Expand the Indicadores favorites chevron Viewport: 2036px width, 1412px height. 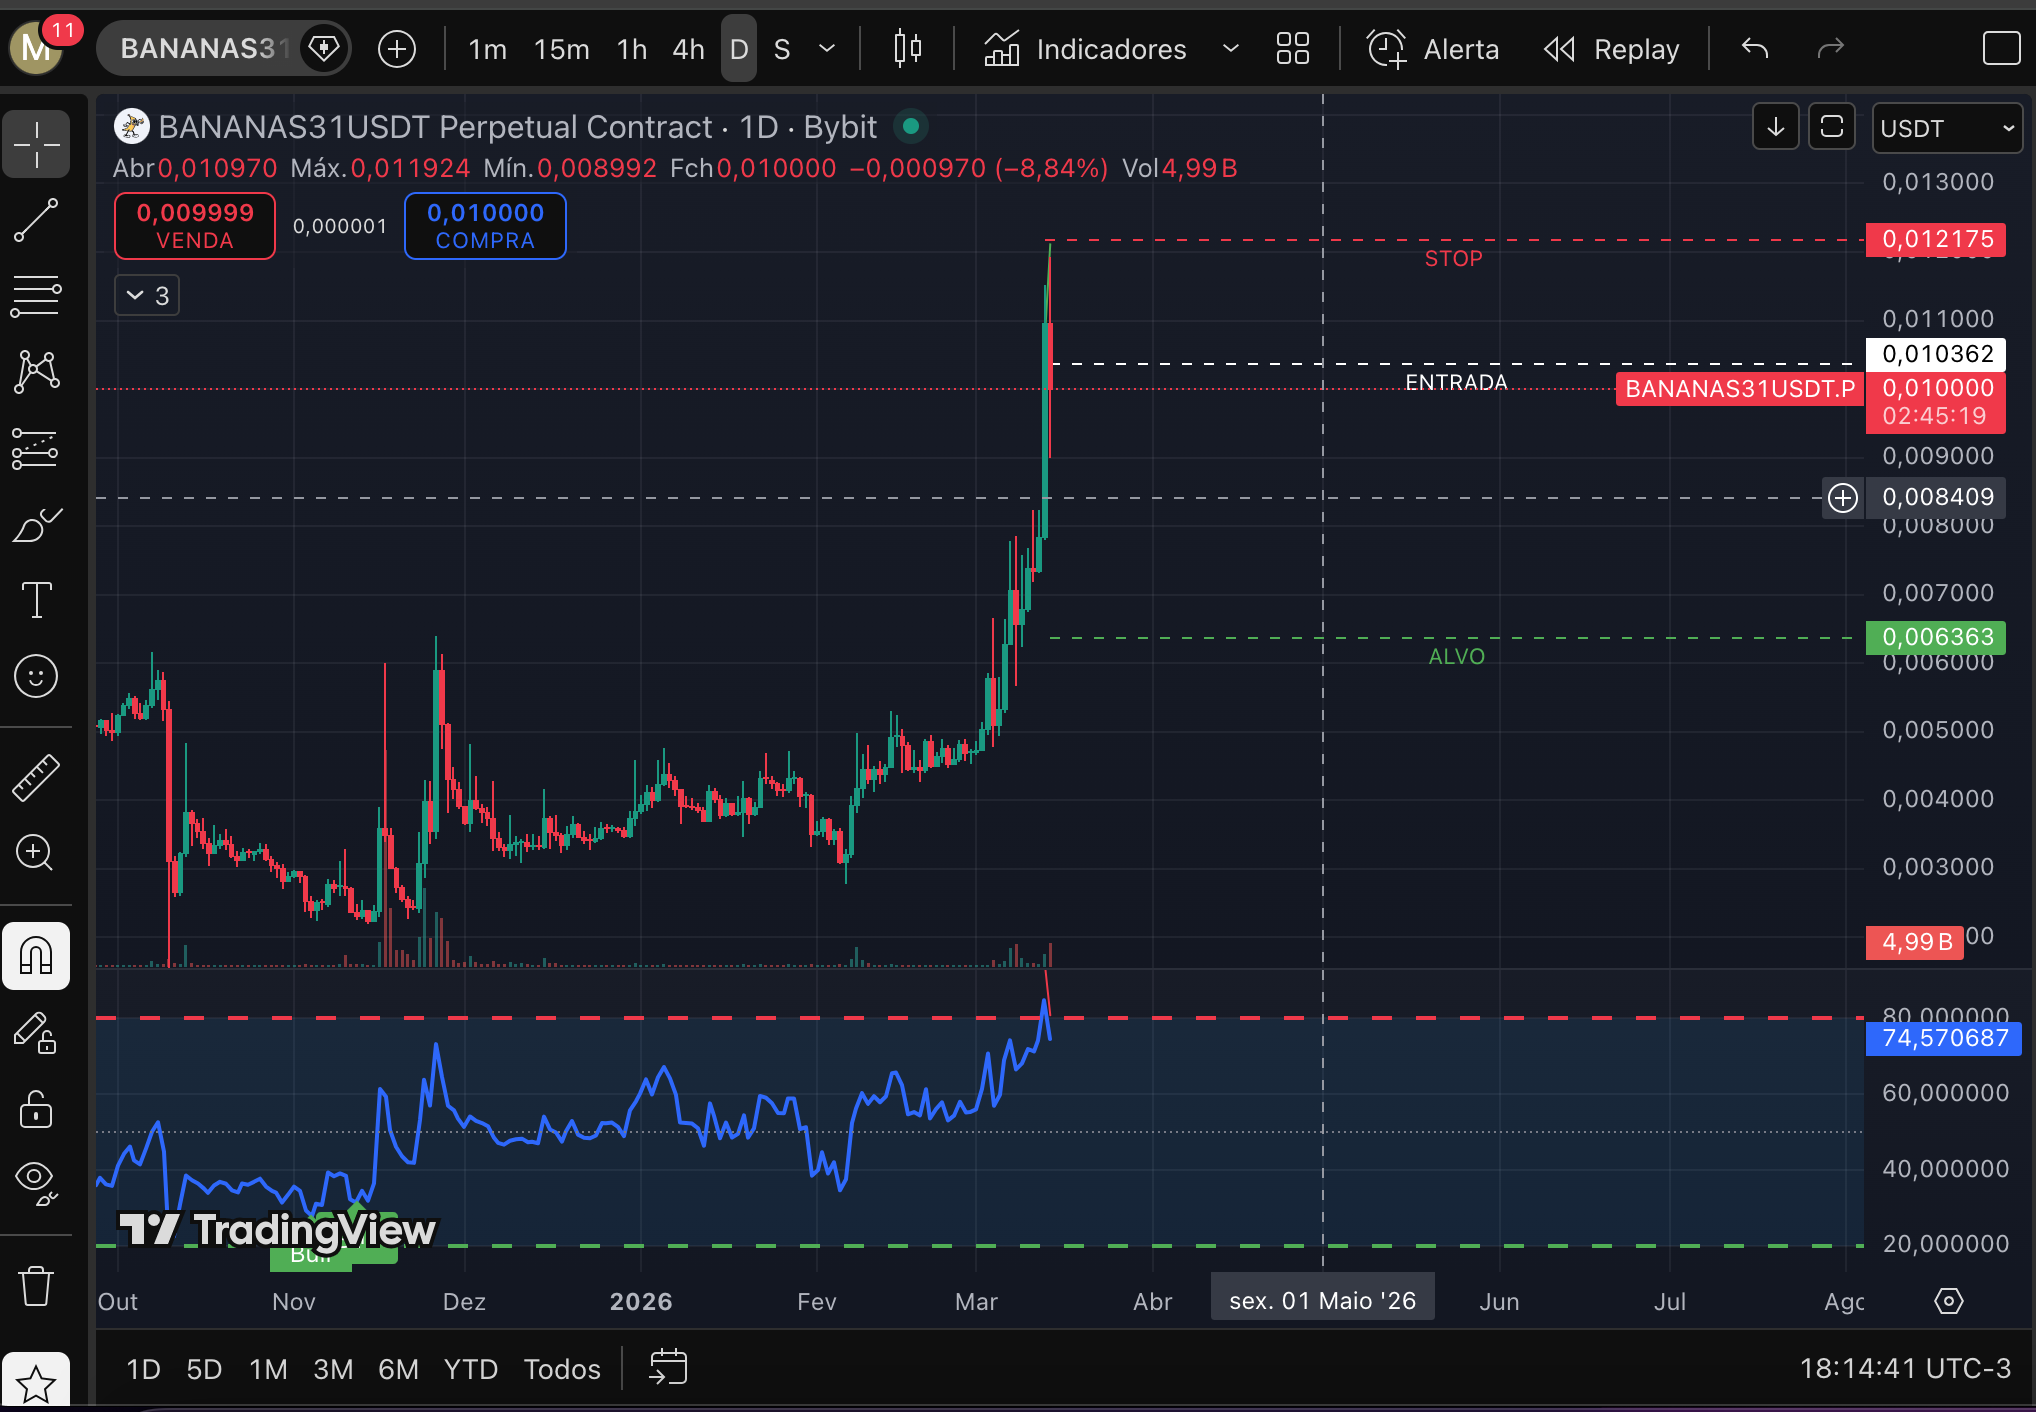(x=1231, y=48)
